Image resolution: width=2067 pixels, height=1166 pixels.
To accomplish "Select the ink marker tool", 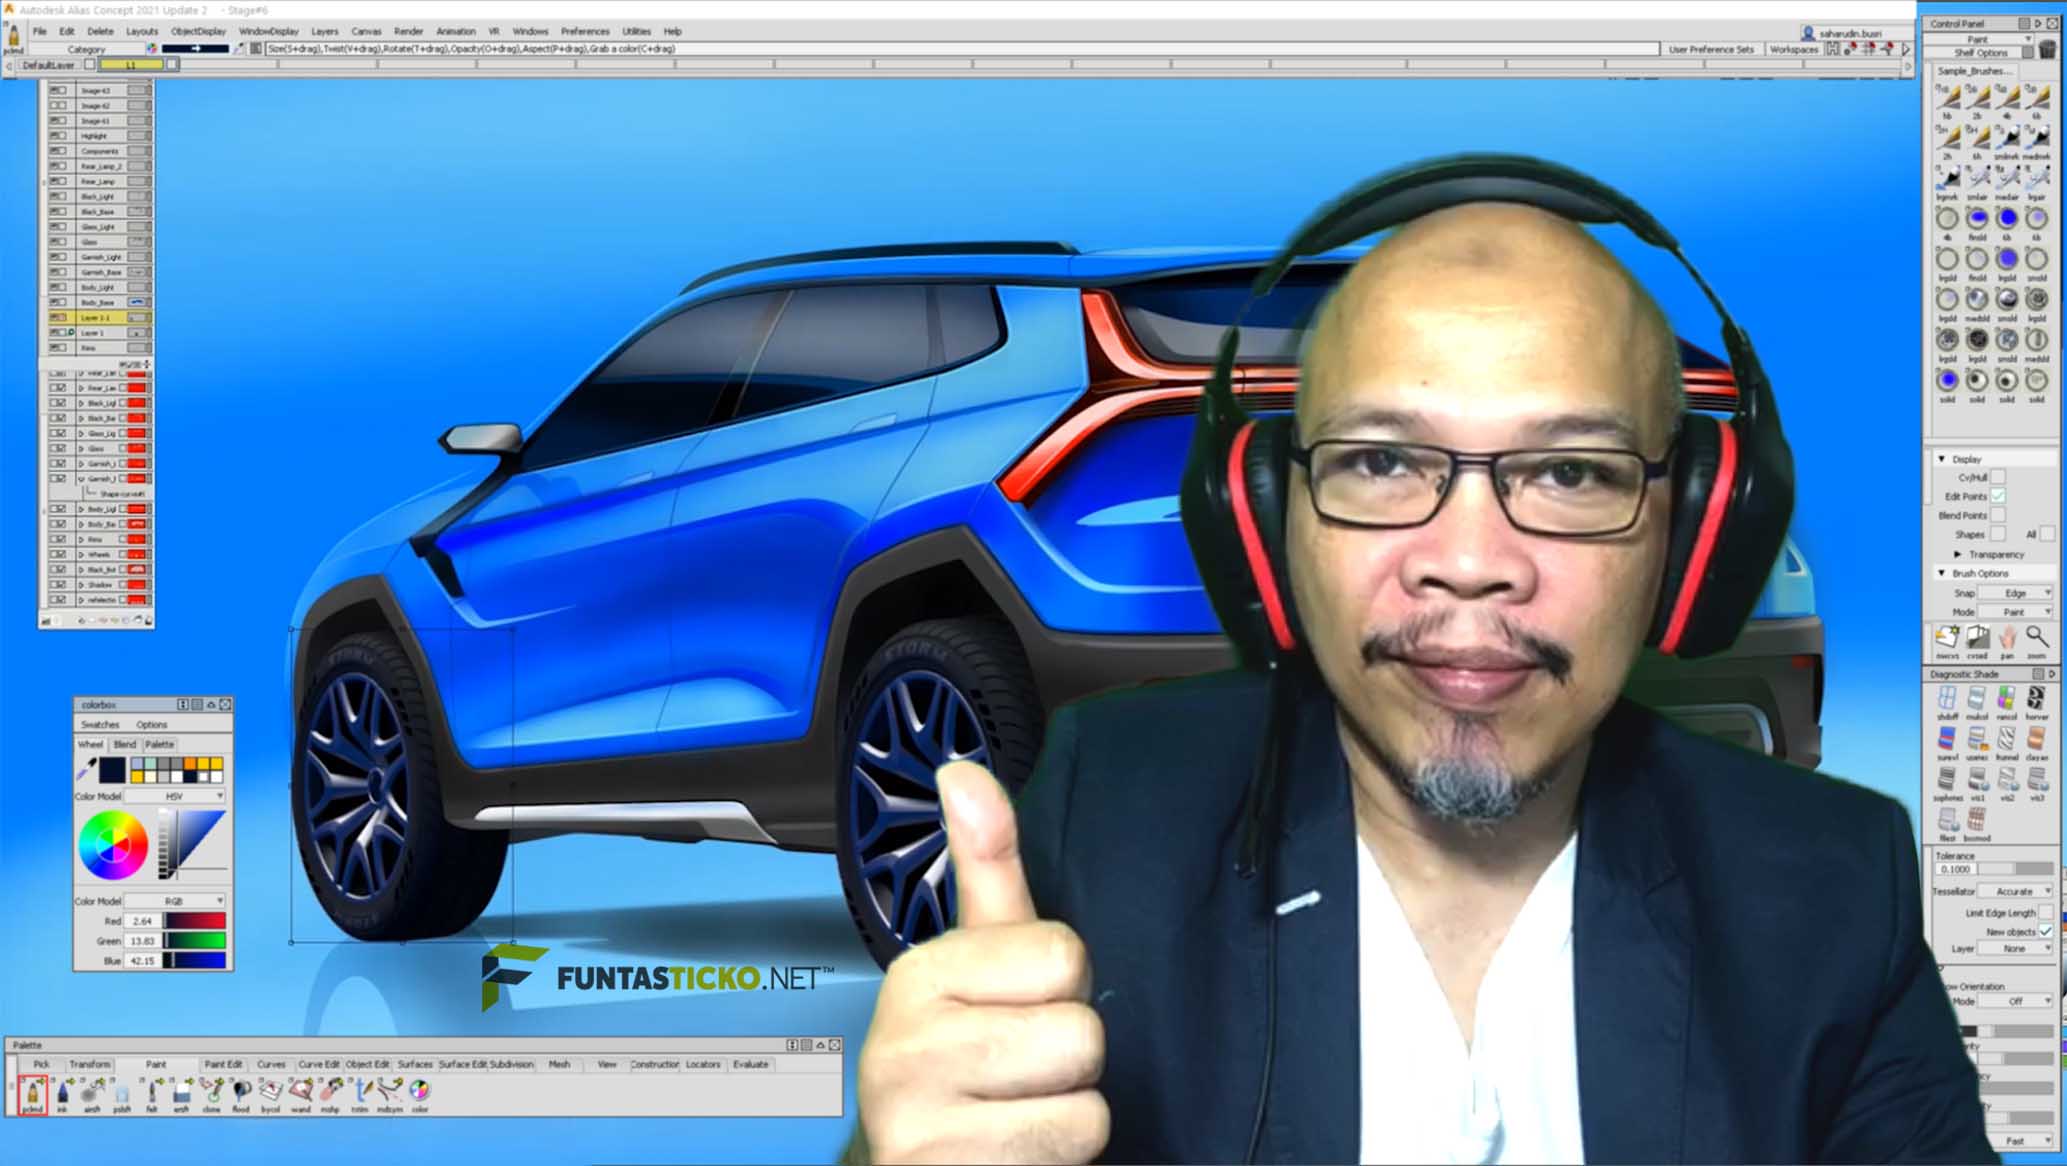I will (62, 1093).
